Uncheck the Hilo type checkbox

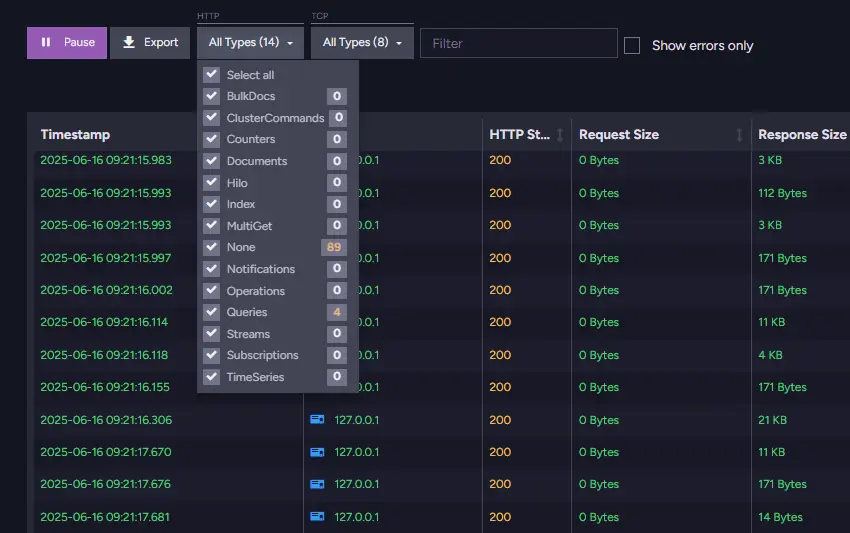tap(211, 183)
